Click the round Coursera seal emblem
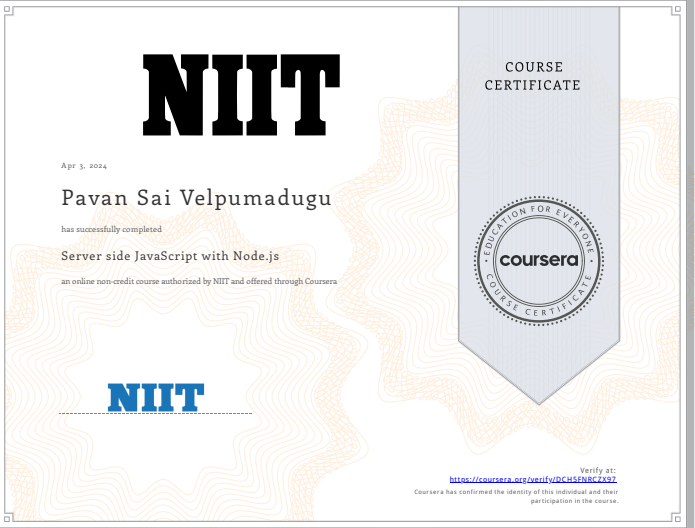The height and width of the screenshot is (528, 695). [539, 259]
